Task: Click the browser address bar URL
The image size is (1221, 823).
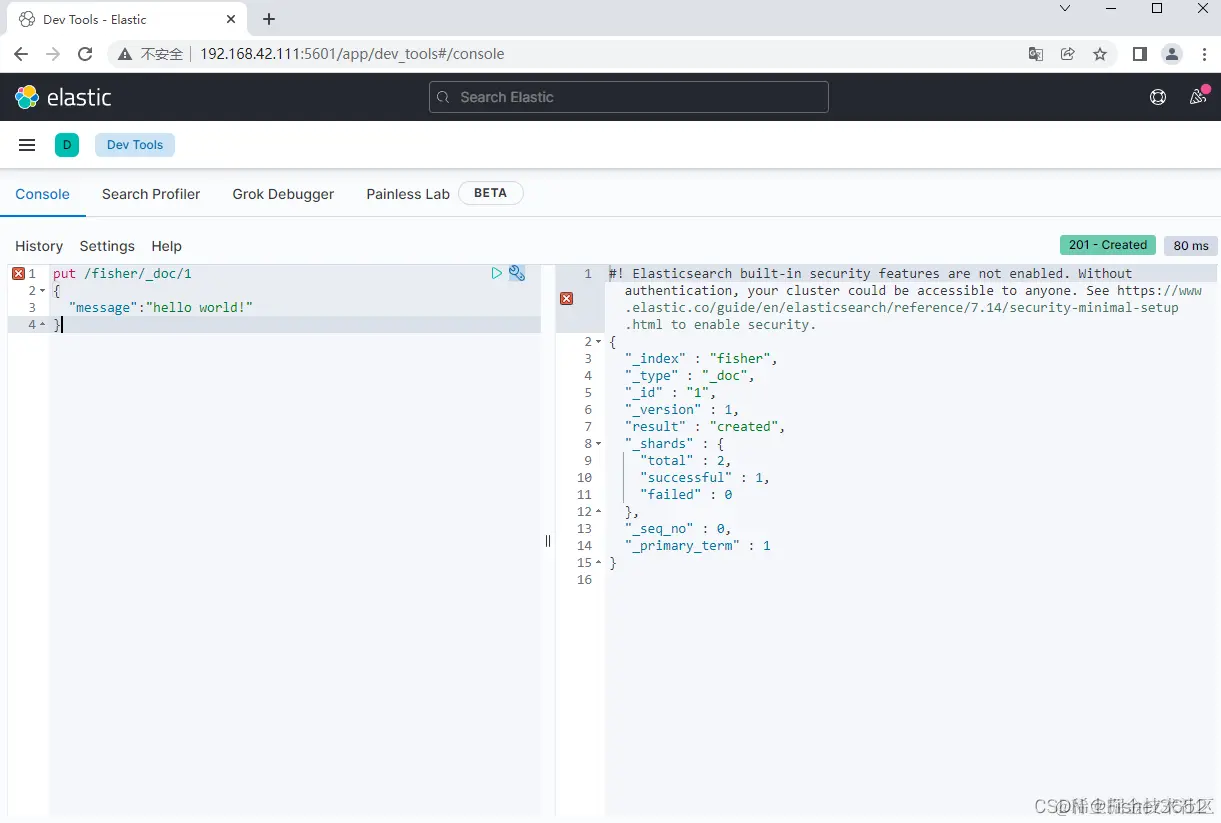Action: click(352, 54)
